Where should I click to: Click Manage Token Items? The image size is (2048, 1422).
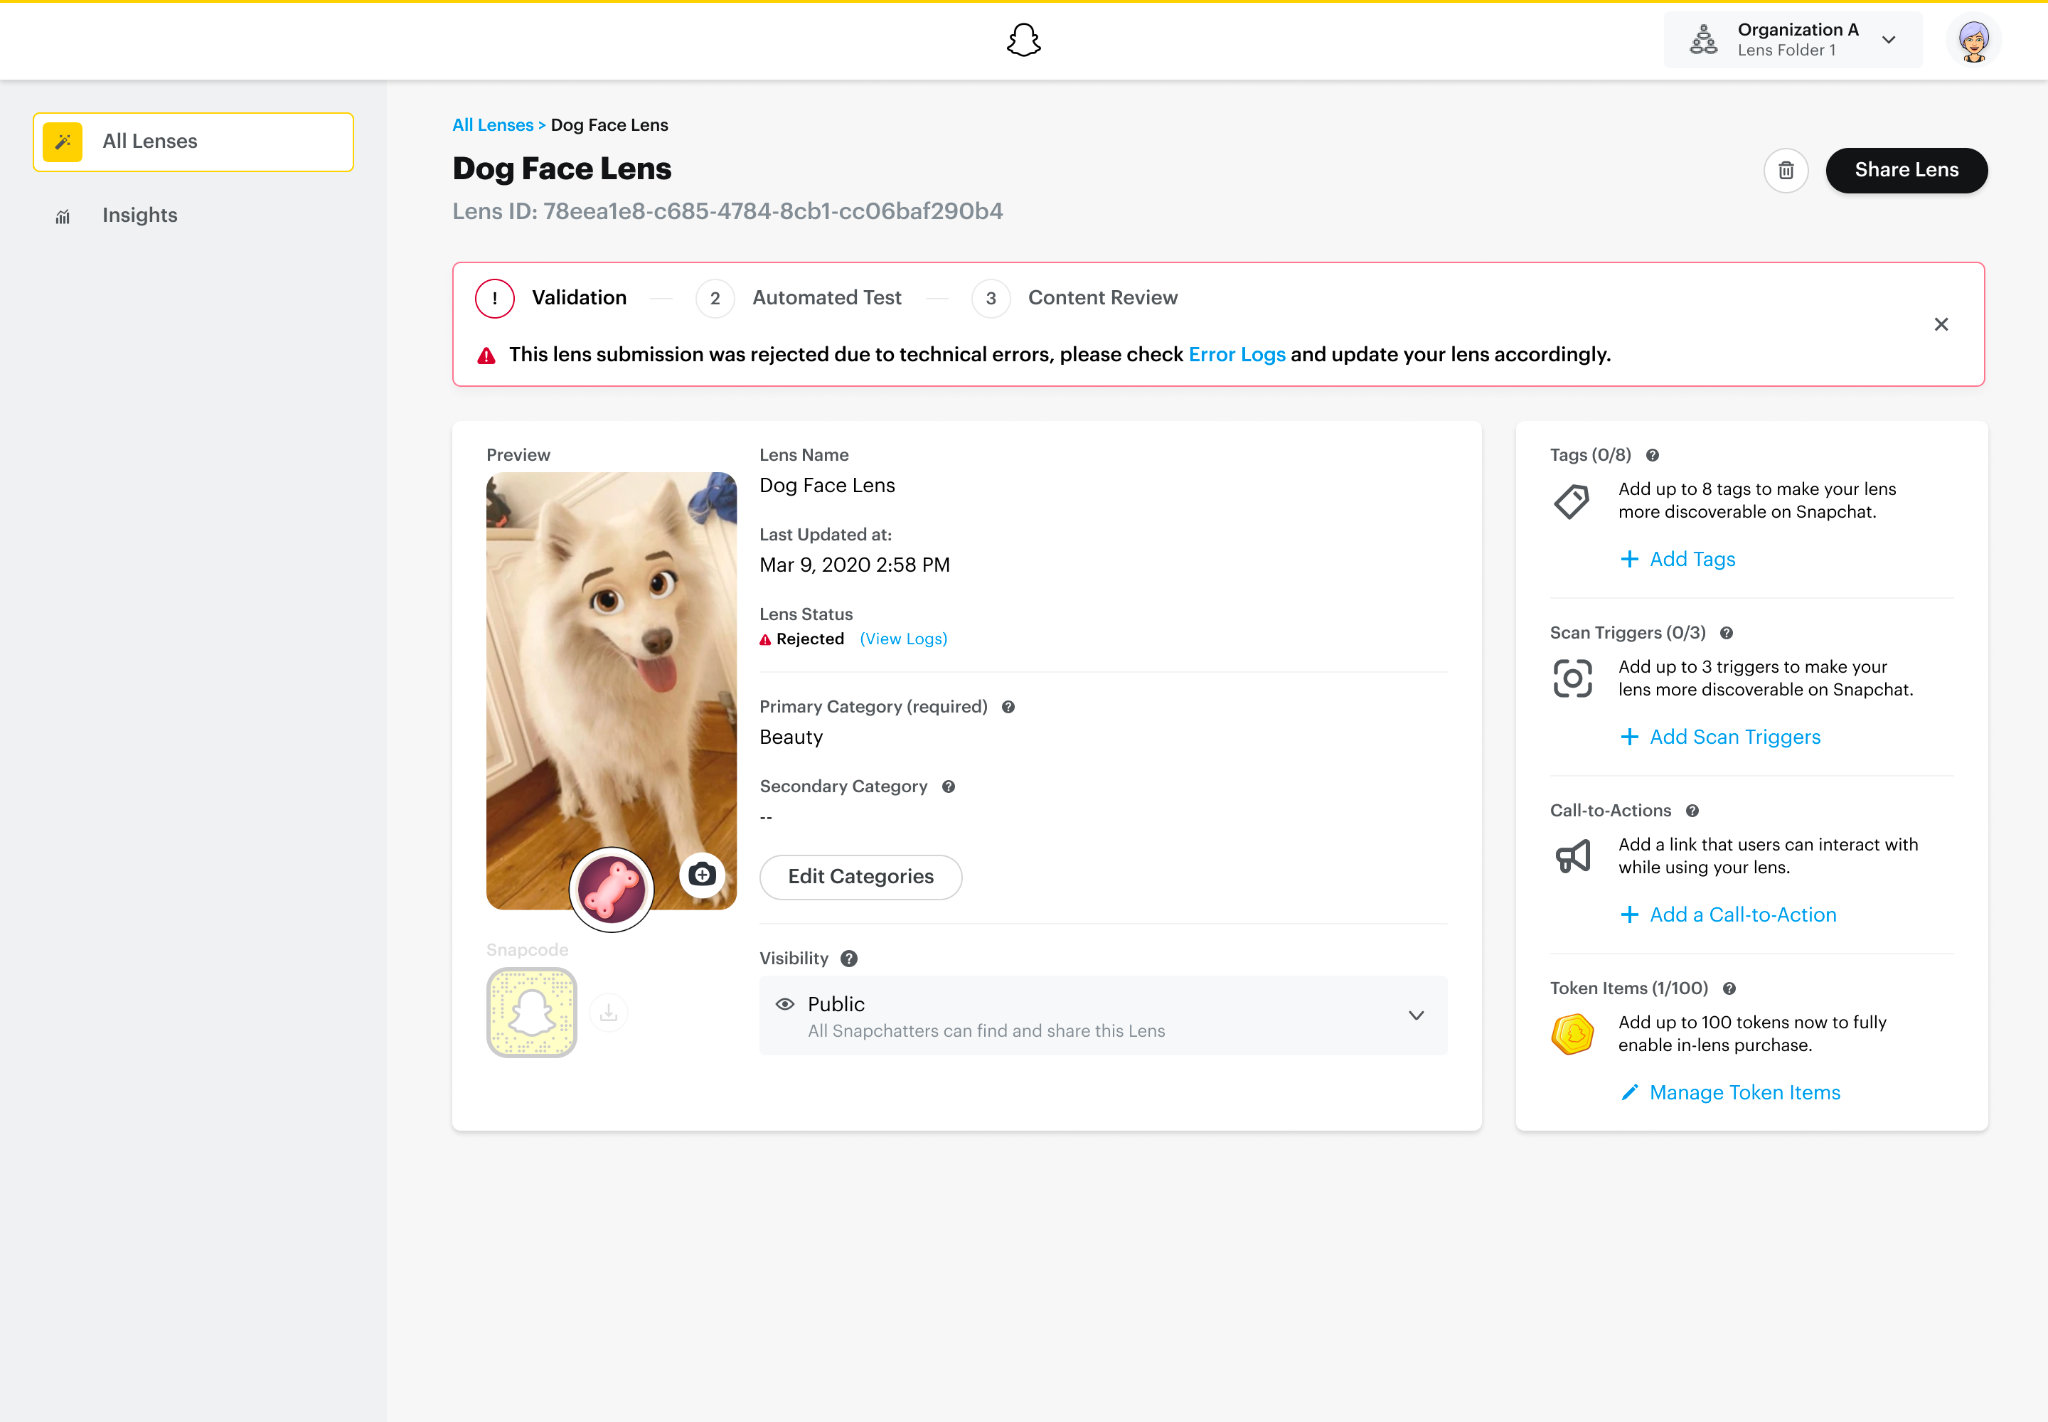[x=1743, y=1092]
